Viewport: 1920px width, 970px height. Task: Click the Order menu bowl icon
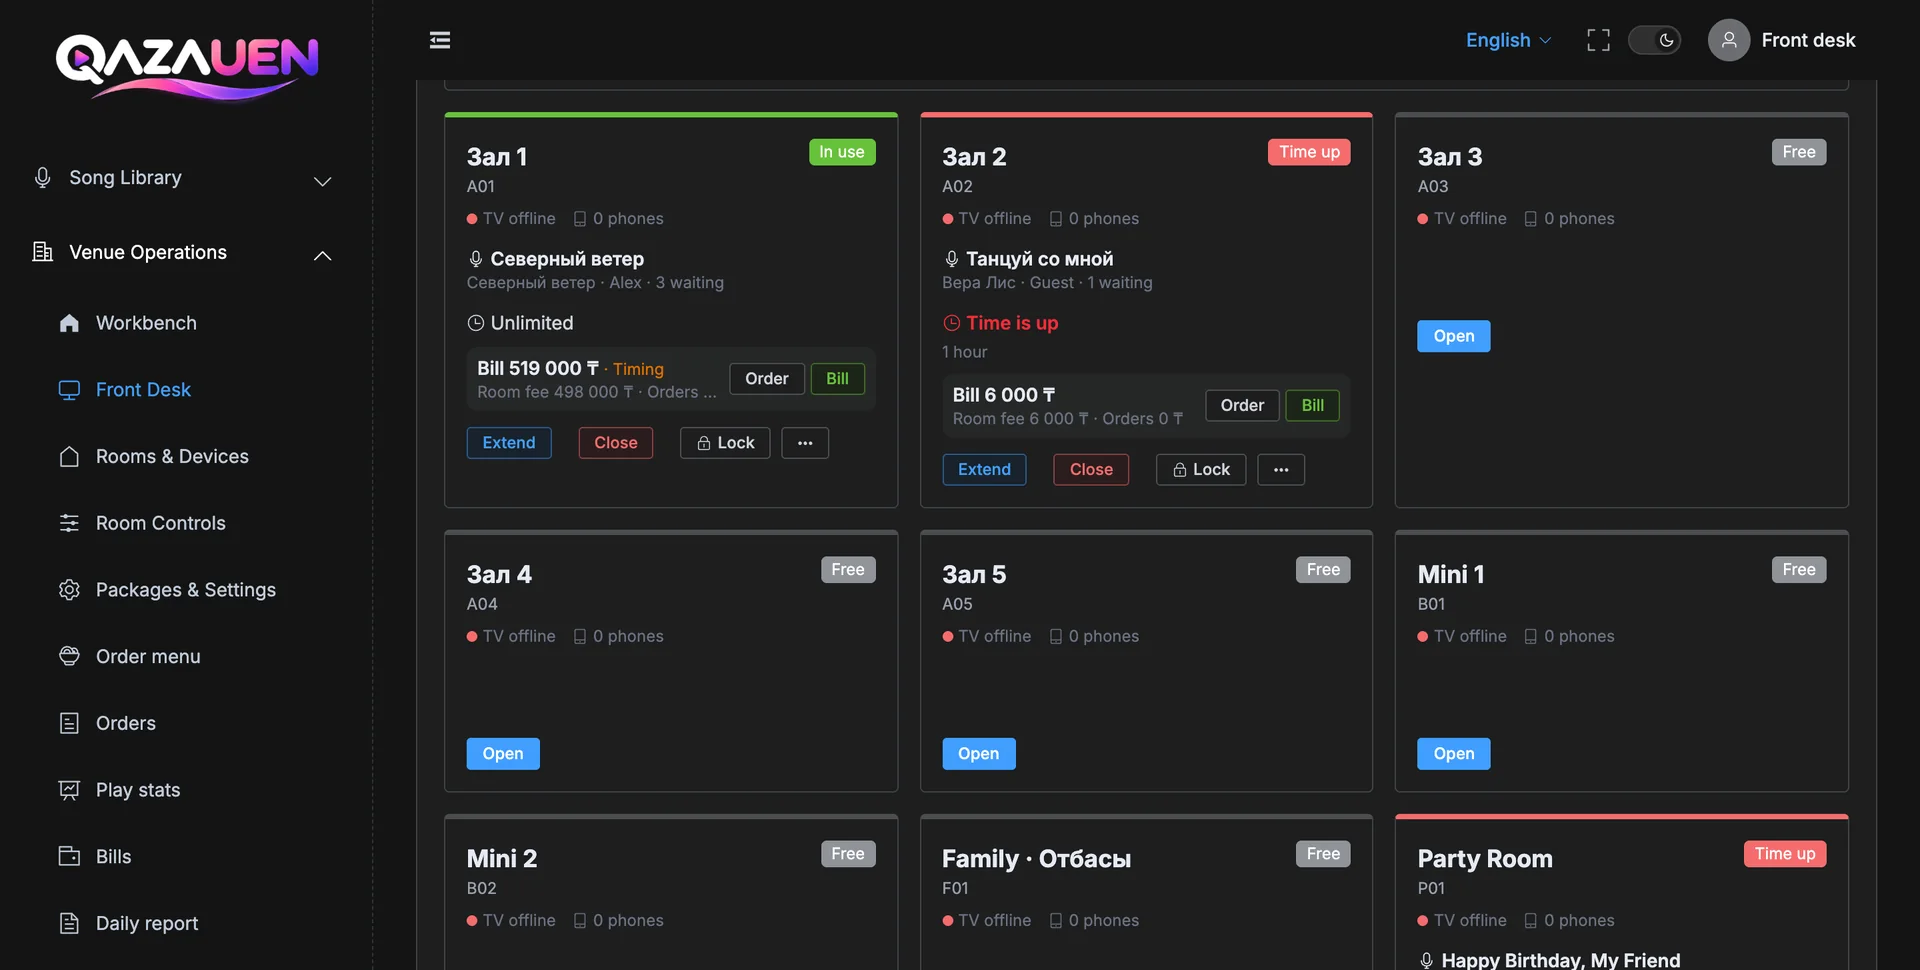(69, 656)
